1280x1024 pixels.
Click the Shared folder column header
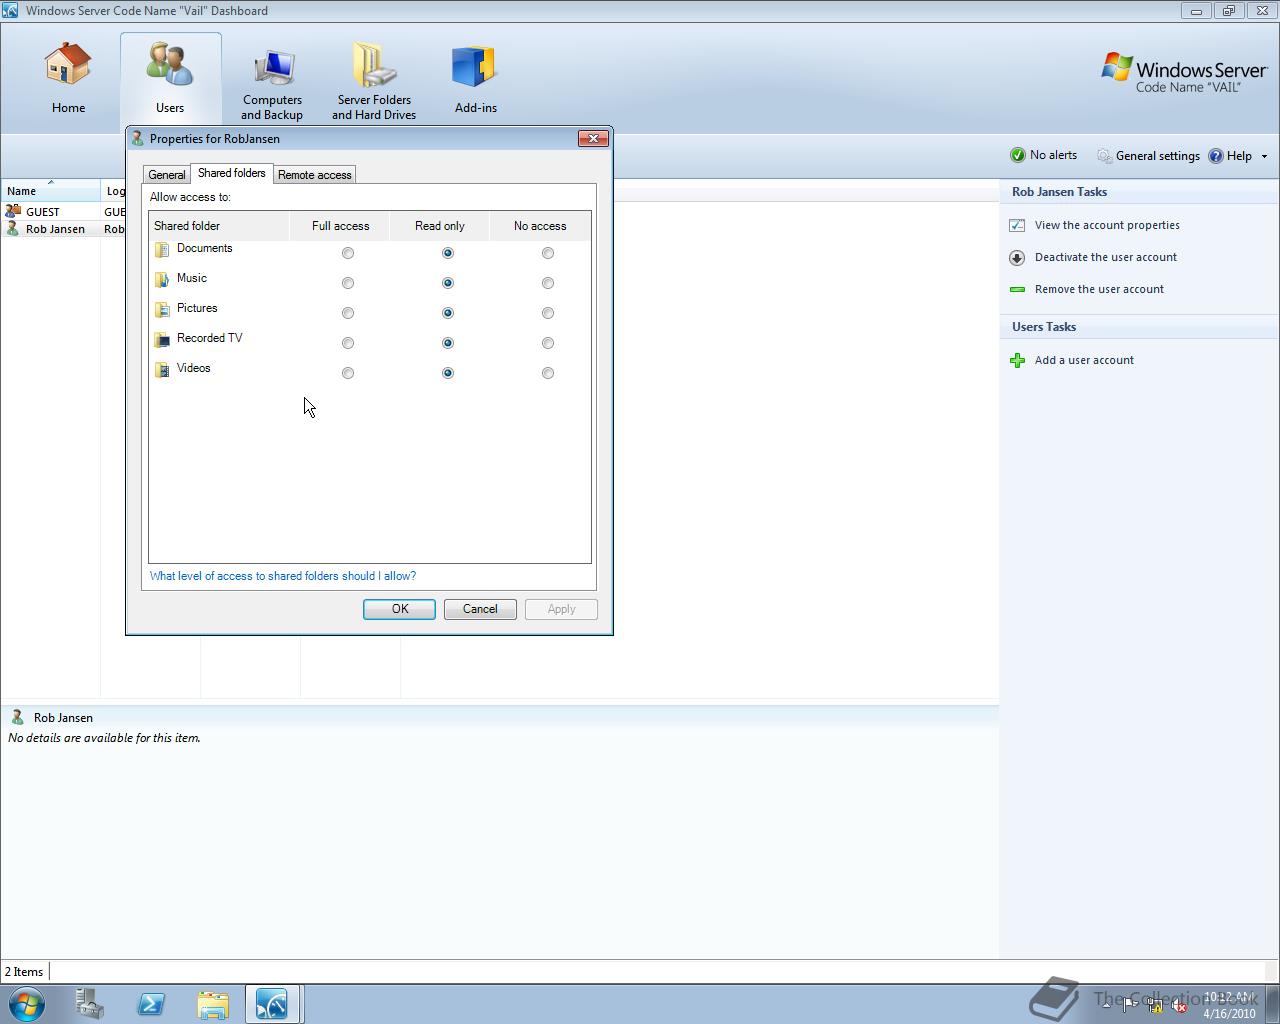(x=219, y=226)
